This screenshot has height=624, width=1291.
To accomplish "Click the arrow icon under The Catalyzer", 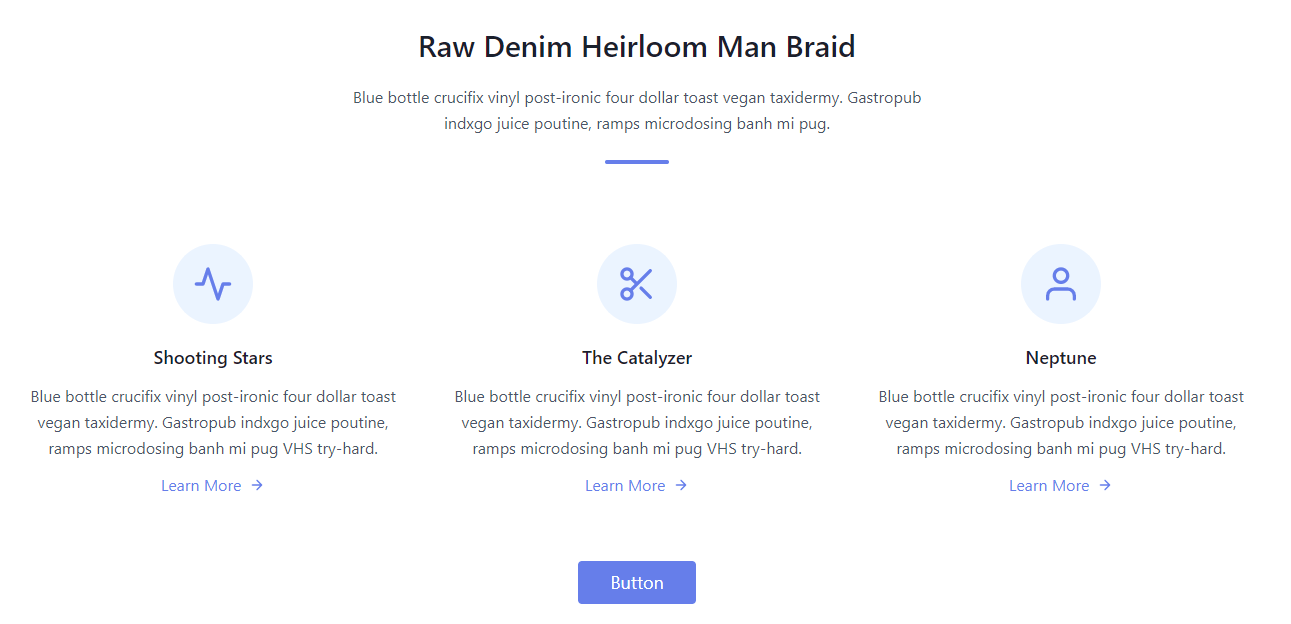I will click(x=681, y=485).
